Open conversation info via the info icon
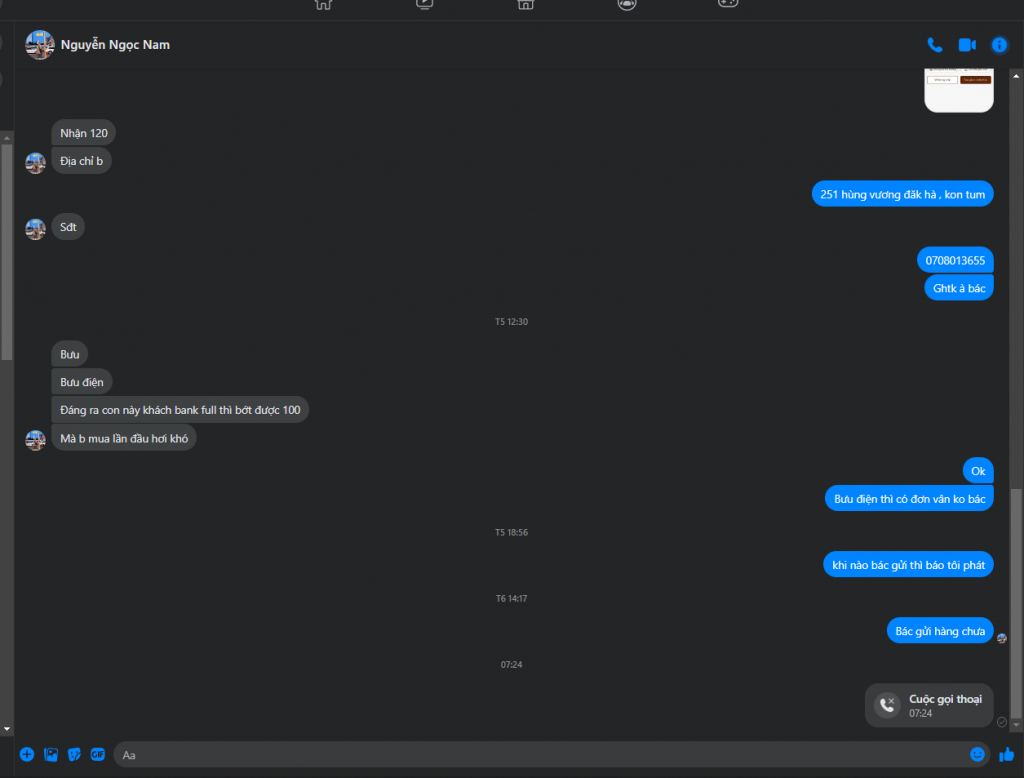 coord(999,45)
